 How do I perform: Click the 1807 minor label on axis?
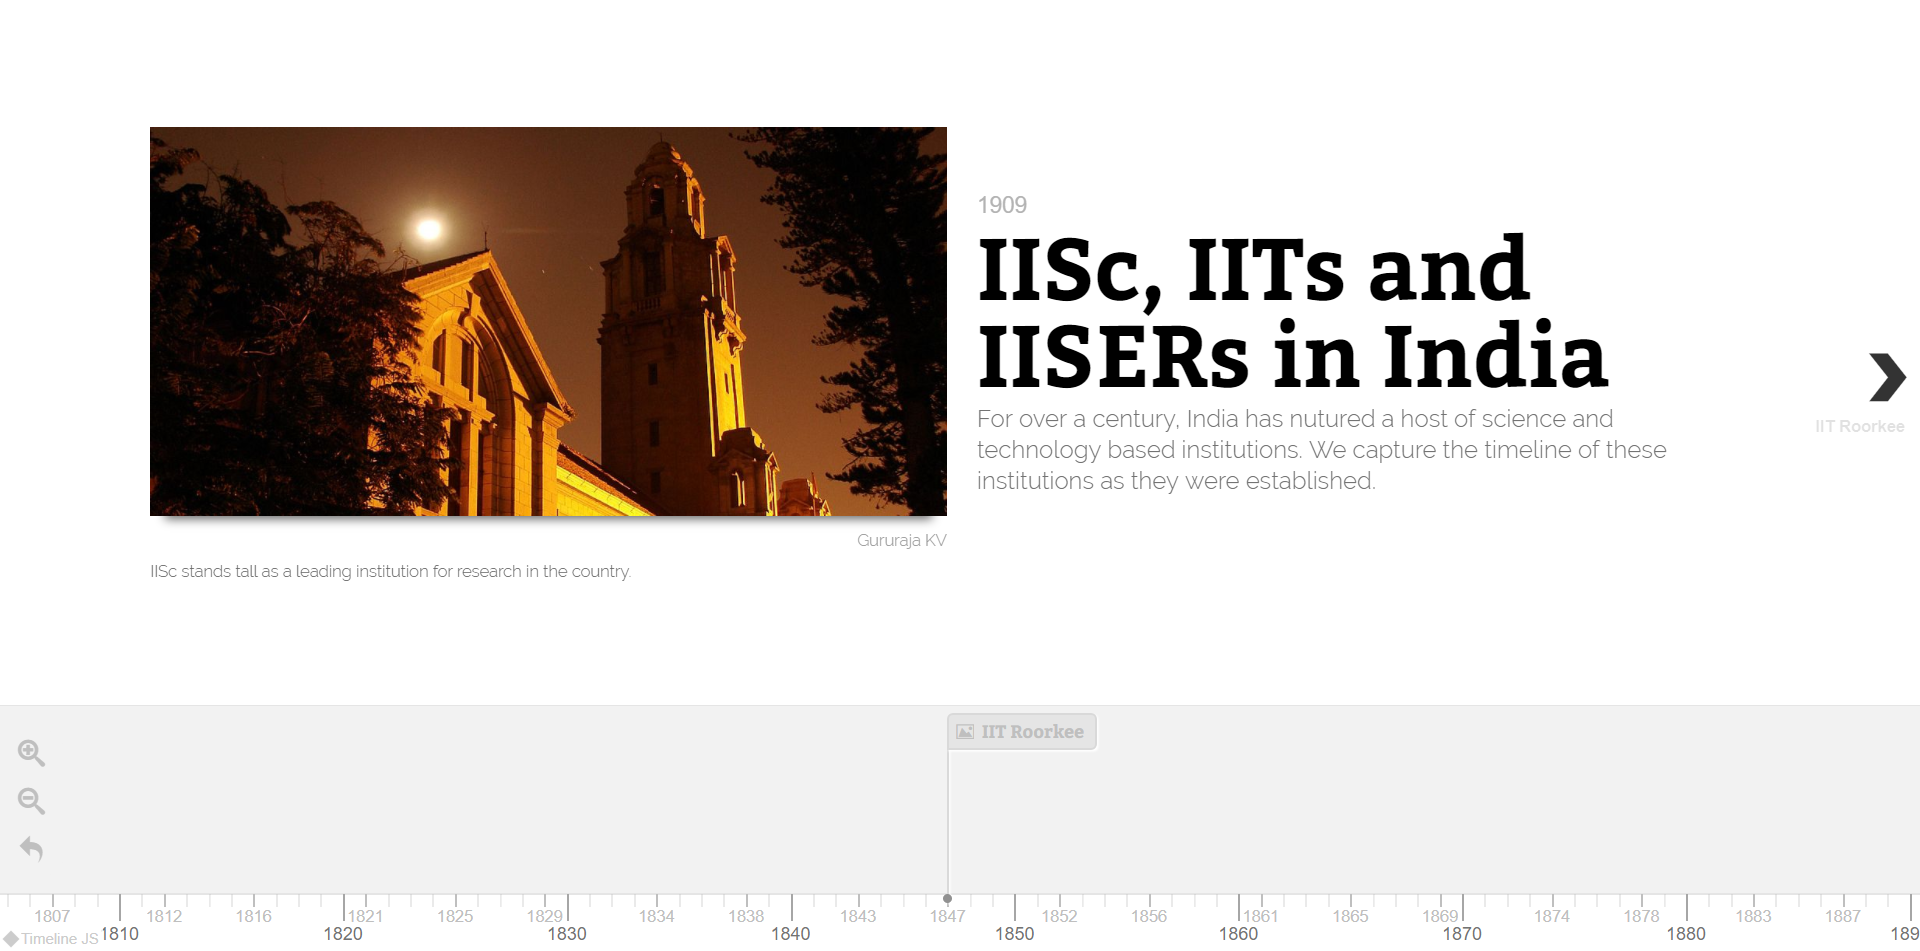[x=52, y=916]
